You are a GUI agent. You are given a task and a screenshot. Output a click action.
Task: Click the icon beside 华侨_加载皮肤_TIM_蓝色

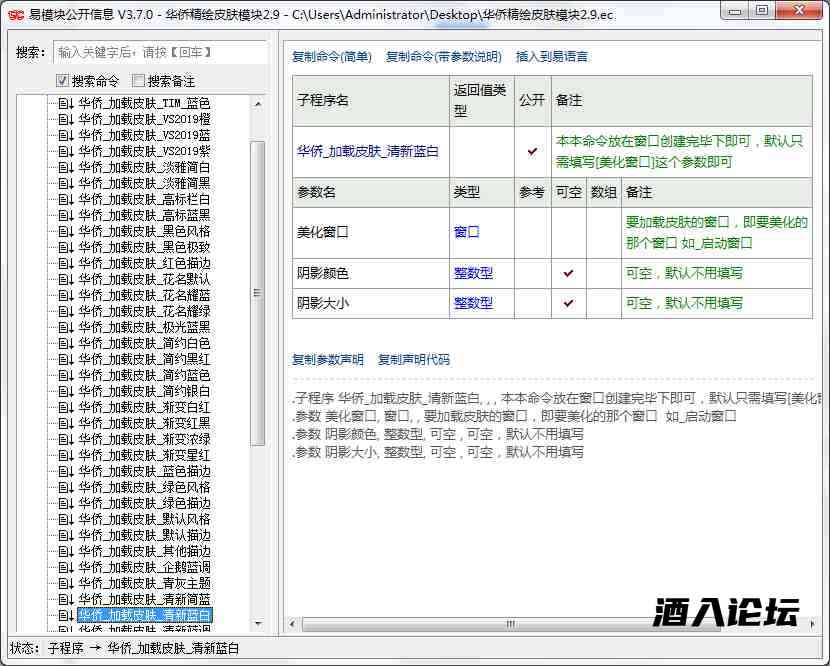(x=66, y=103)
